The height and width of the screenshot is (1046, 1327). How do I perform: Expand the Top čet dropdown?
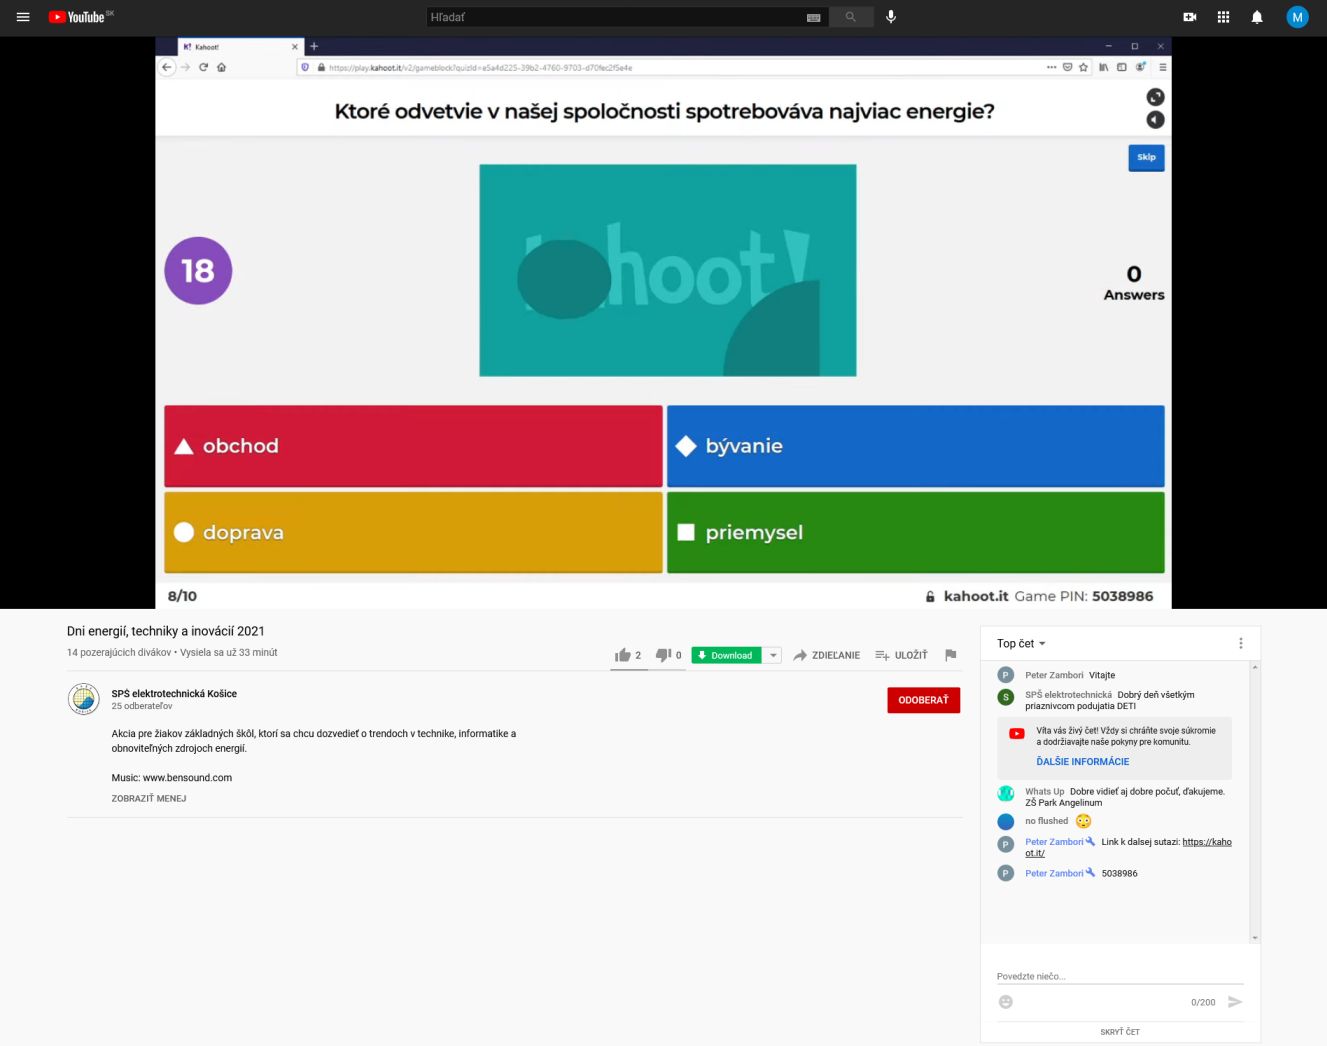(x=1021, y=644)
